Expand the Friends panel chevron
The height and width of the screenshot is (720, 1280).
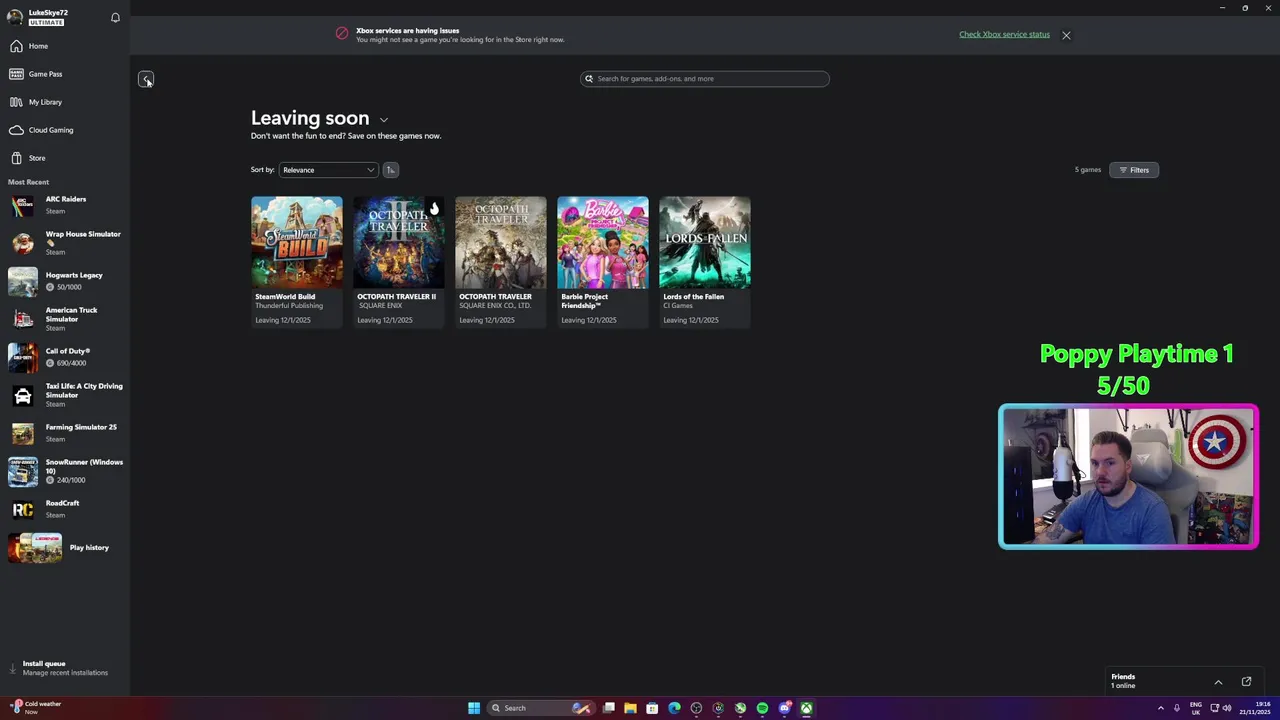click(1218, 682)
